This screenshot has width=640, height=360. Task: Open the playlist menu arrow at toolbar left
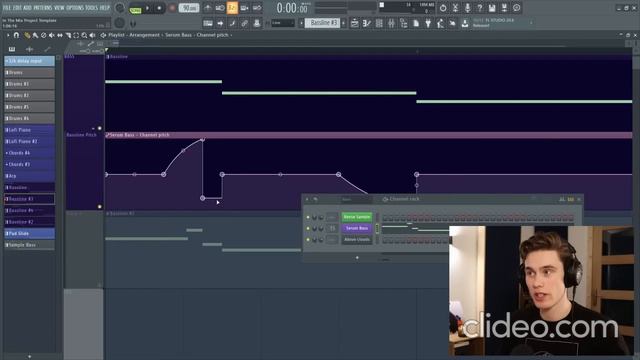8,36
